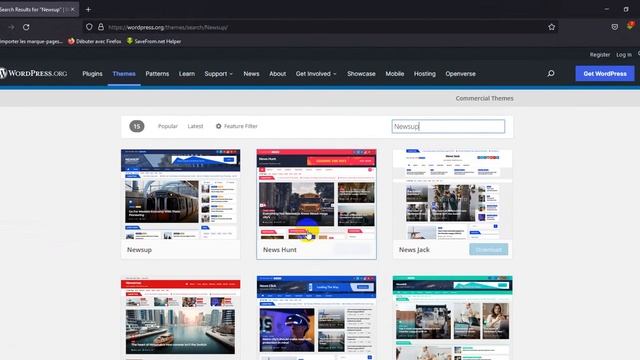Restore down the browser window
Viewport: 640px width, 360px height.
click(x=626, y=9)
